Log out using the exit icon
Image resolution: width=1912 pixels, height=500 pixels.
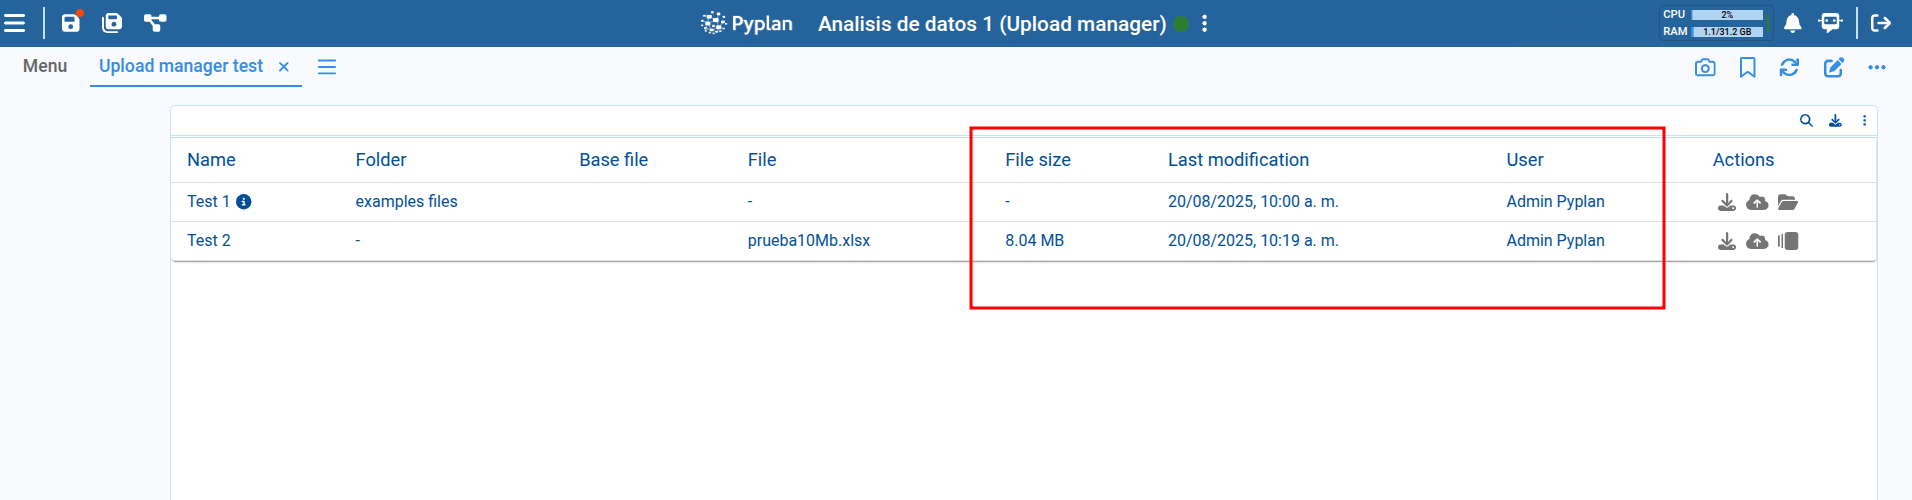tap(1881, 23)
